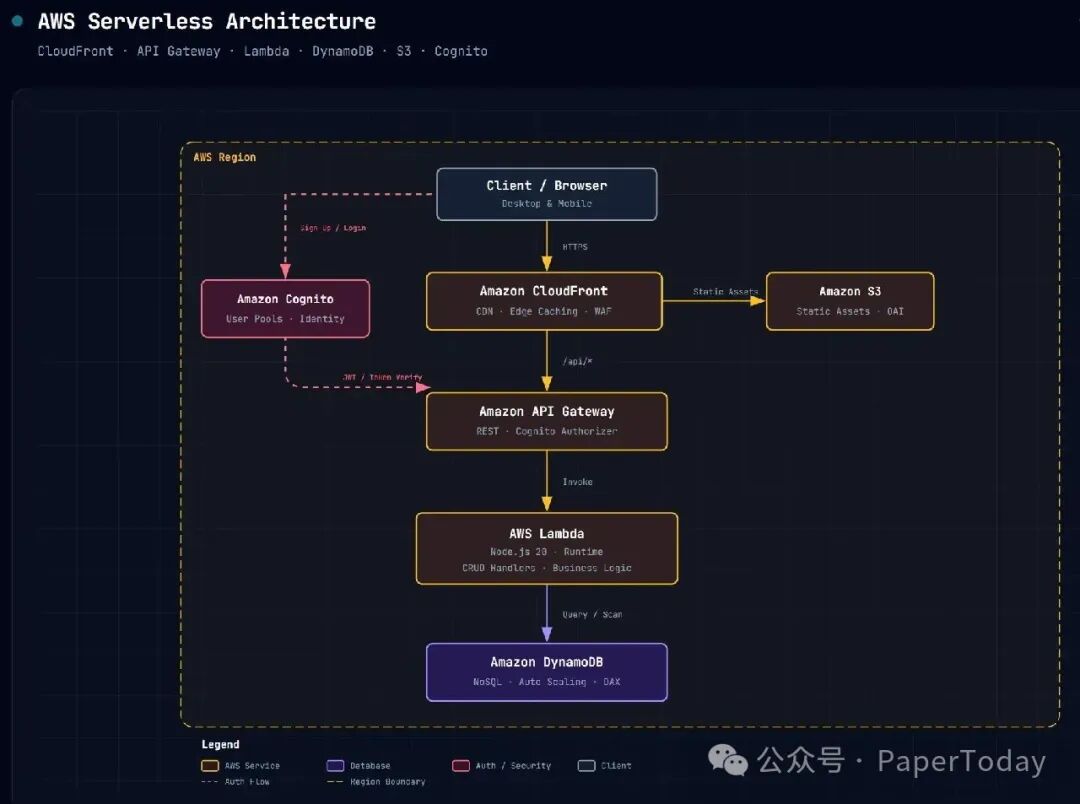Select the Amazon Cognito node
The image size is (1080, 804).
point(285,309)
